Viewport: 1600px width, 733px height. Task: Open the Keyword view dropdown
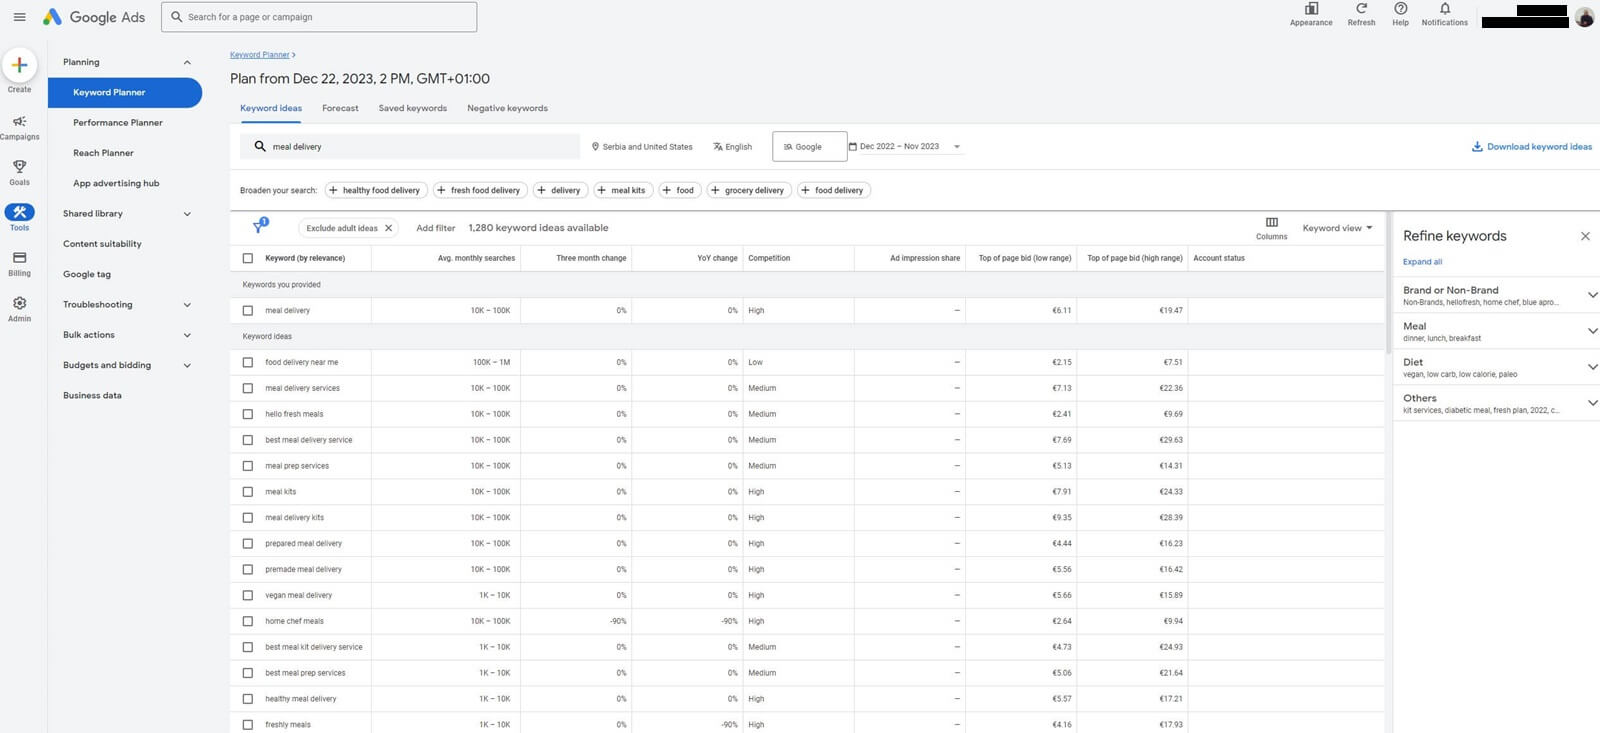coord(1337,228)
